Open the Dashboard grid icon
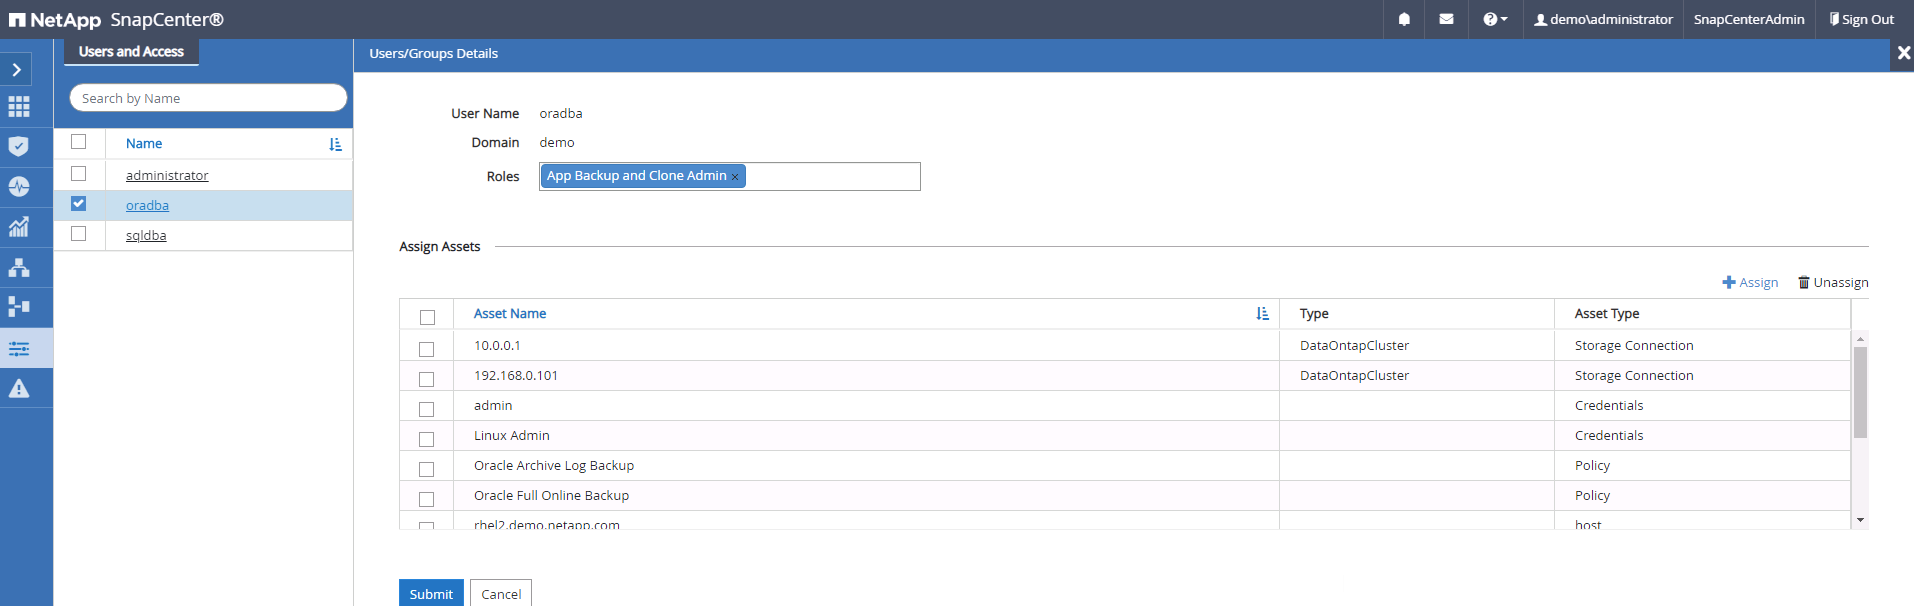Viewport: 1914px width, 606px height. click(19, 107)
